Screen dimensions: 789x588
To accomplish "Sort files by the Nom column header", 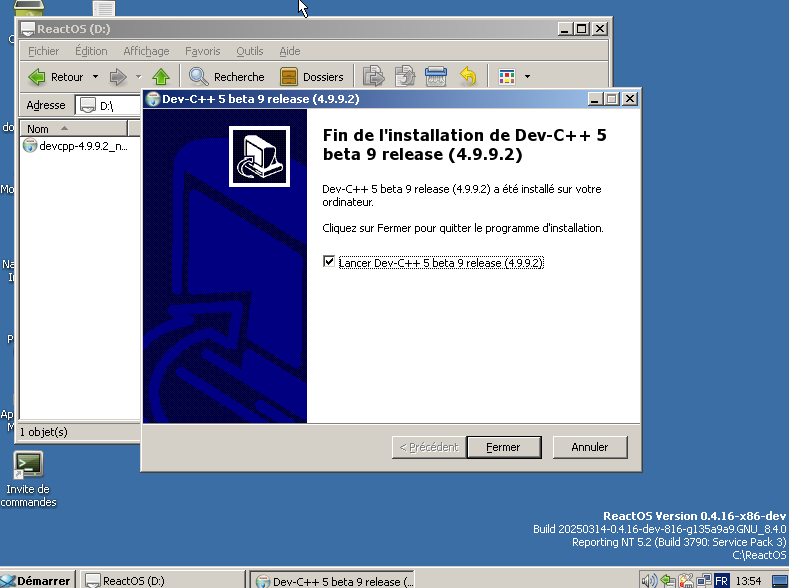I will (74, 129).
